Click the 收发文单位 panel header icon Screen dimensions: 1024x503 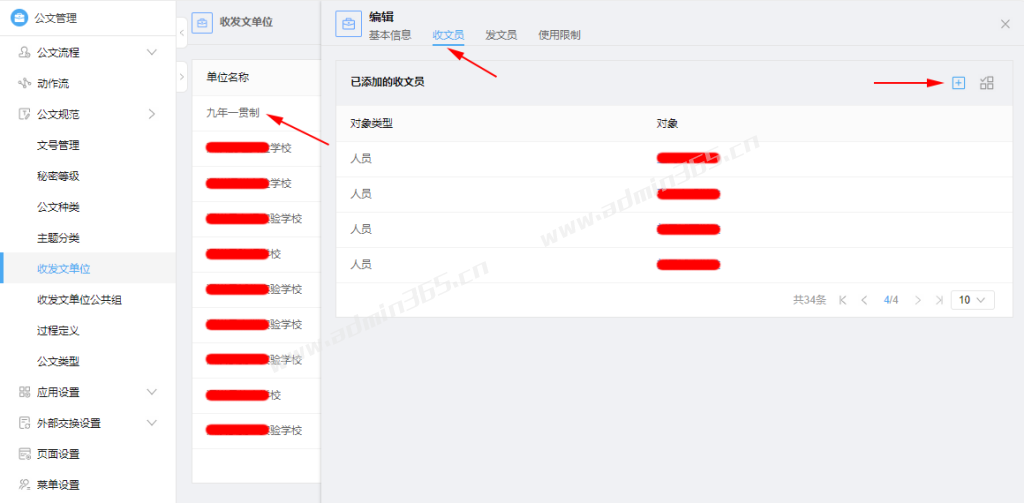201,22
